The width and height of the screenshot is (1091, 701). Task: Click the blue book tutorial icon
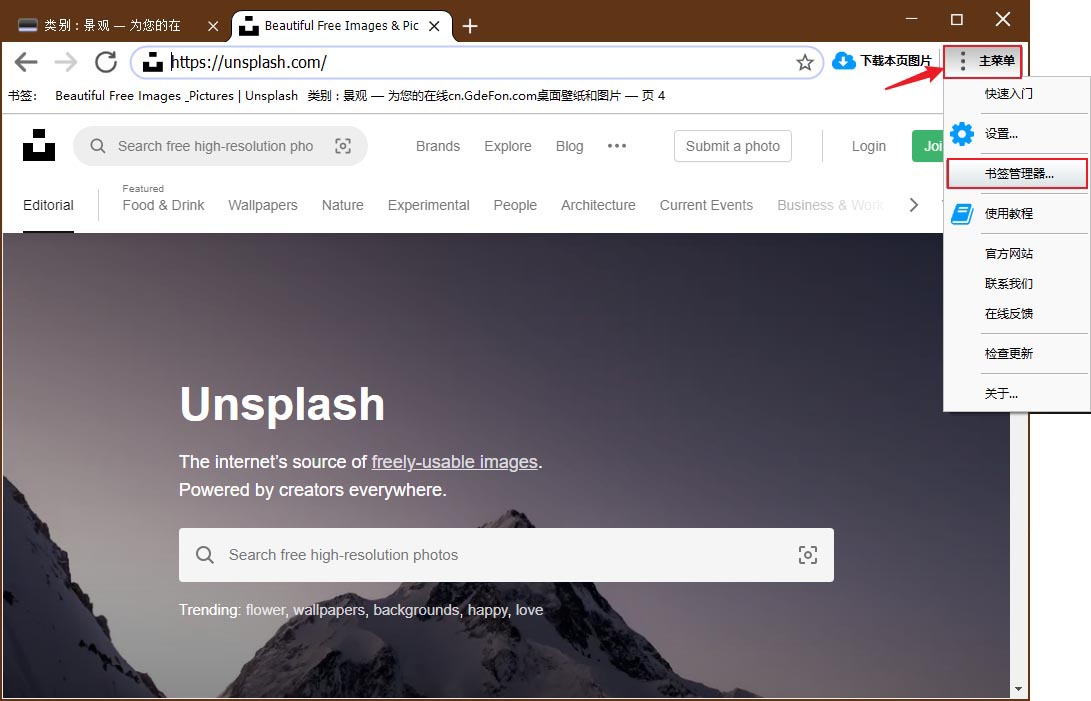click(x=962, y=214)
